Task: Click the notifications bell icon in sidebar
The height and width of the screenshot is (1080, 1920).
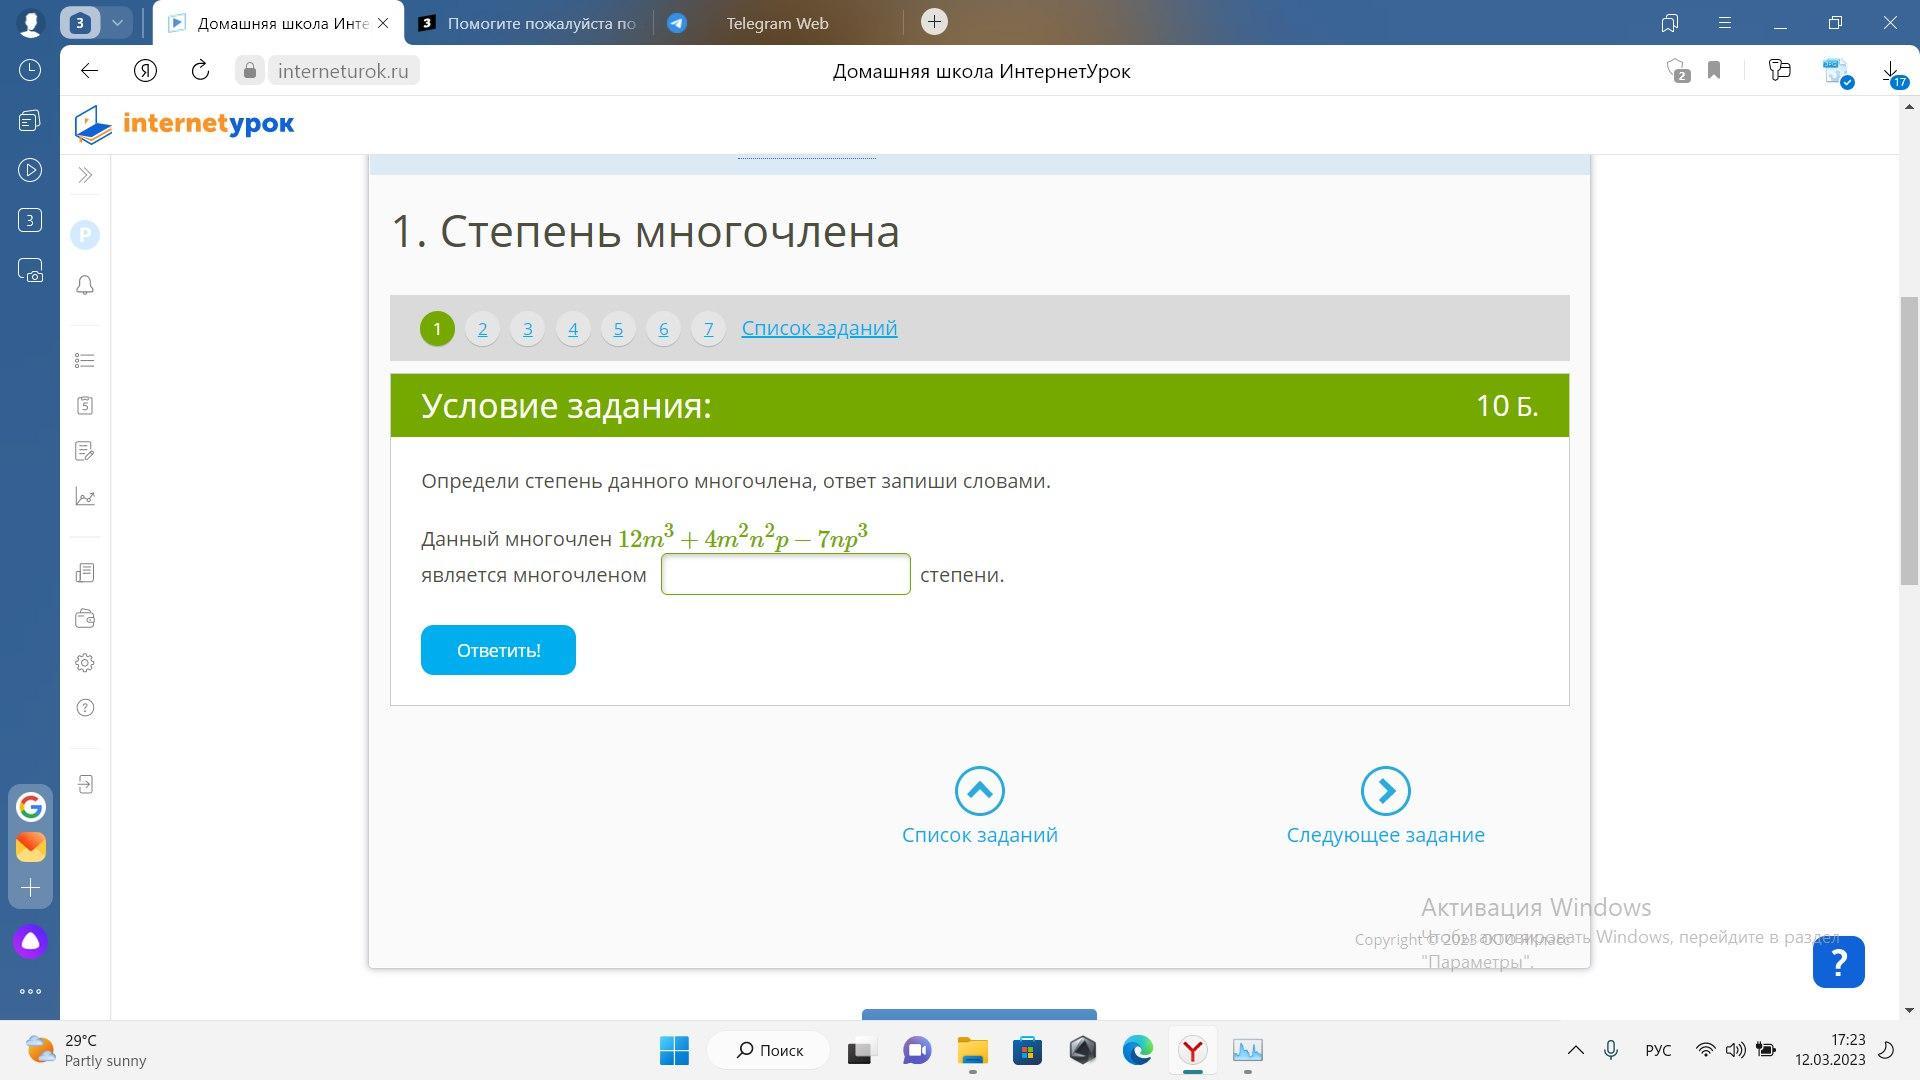Action: point(85,286)
